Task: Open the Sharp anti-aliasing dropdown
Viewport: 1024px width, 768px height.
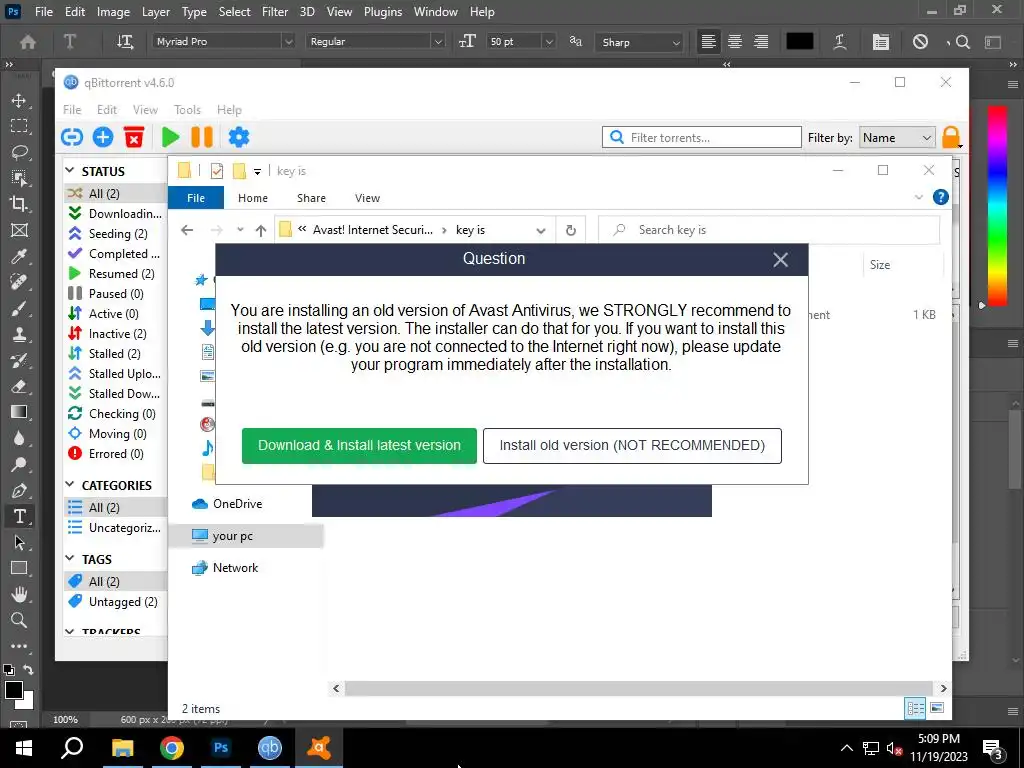Action: coord(676,42)
